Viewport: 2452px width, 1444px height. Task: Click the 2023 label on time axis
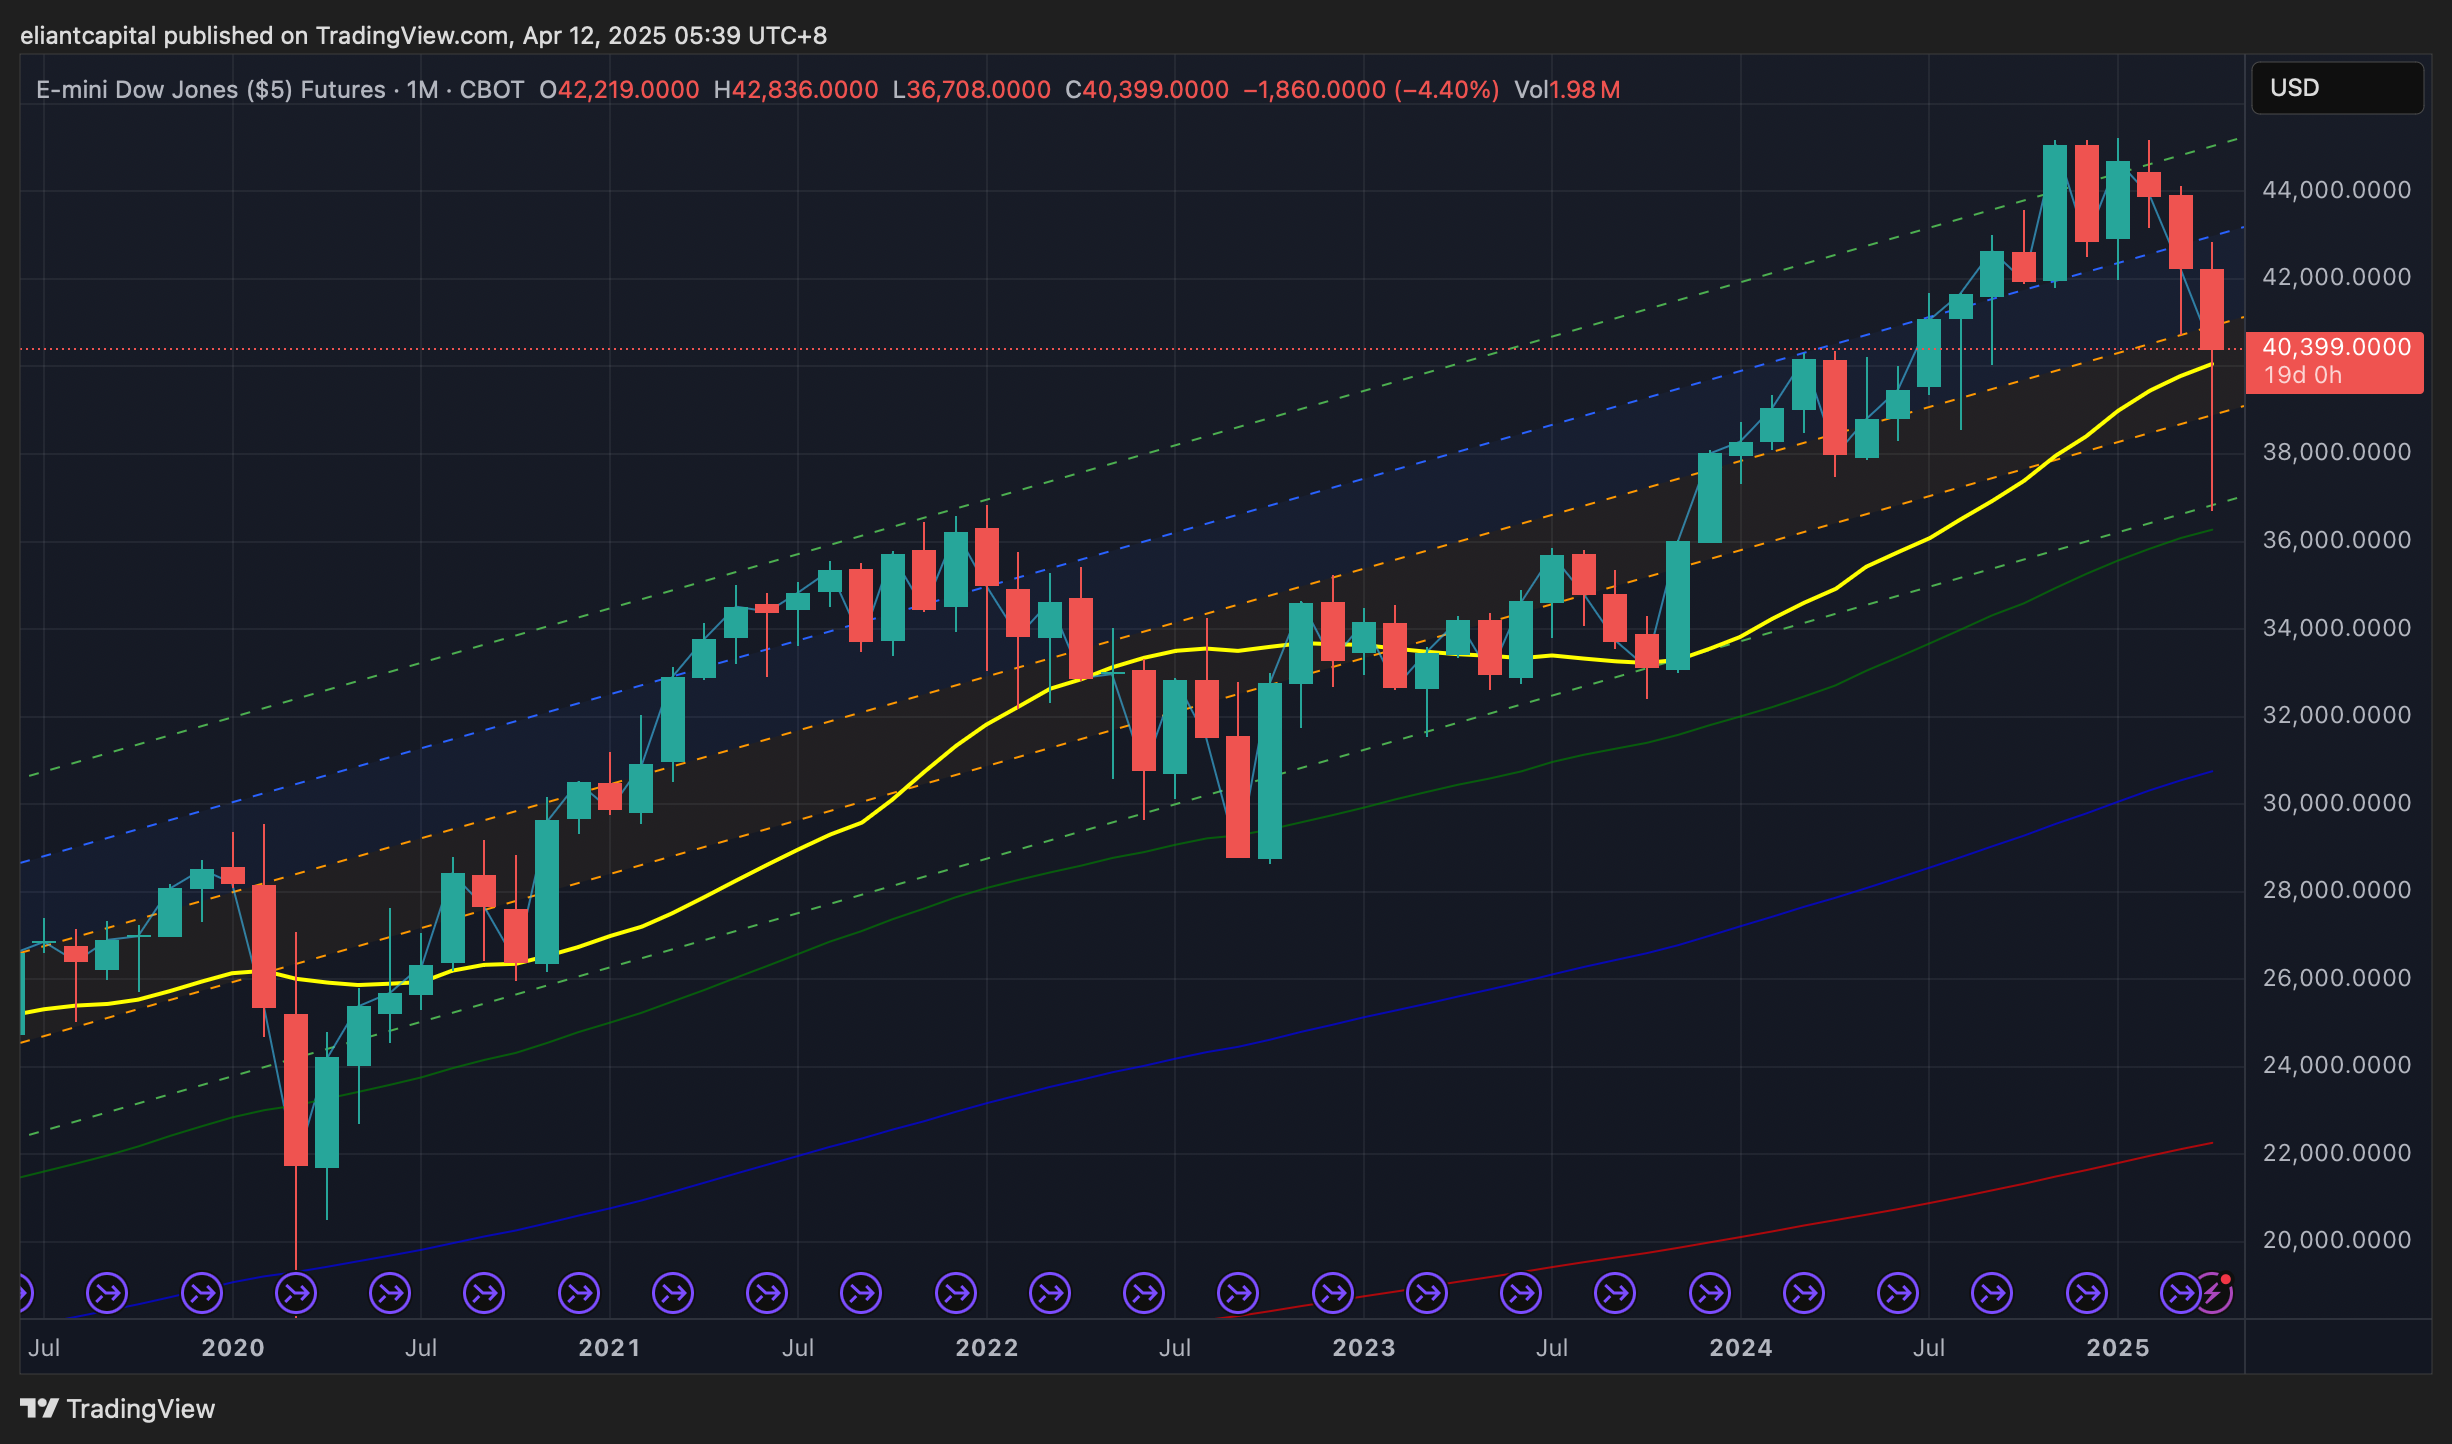pyautogui.click(x=1363, y=1347)
